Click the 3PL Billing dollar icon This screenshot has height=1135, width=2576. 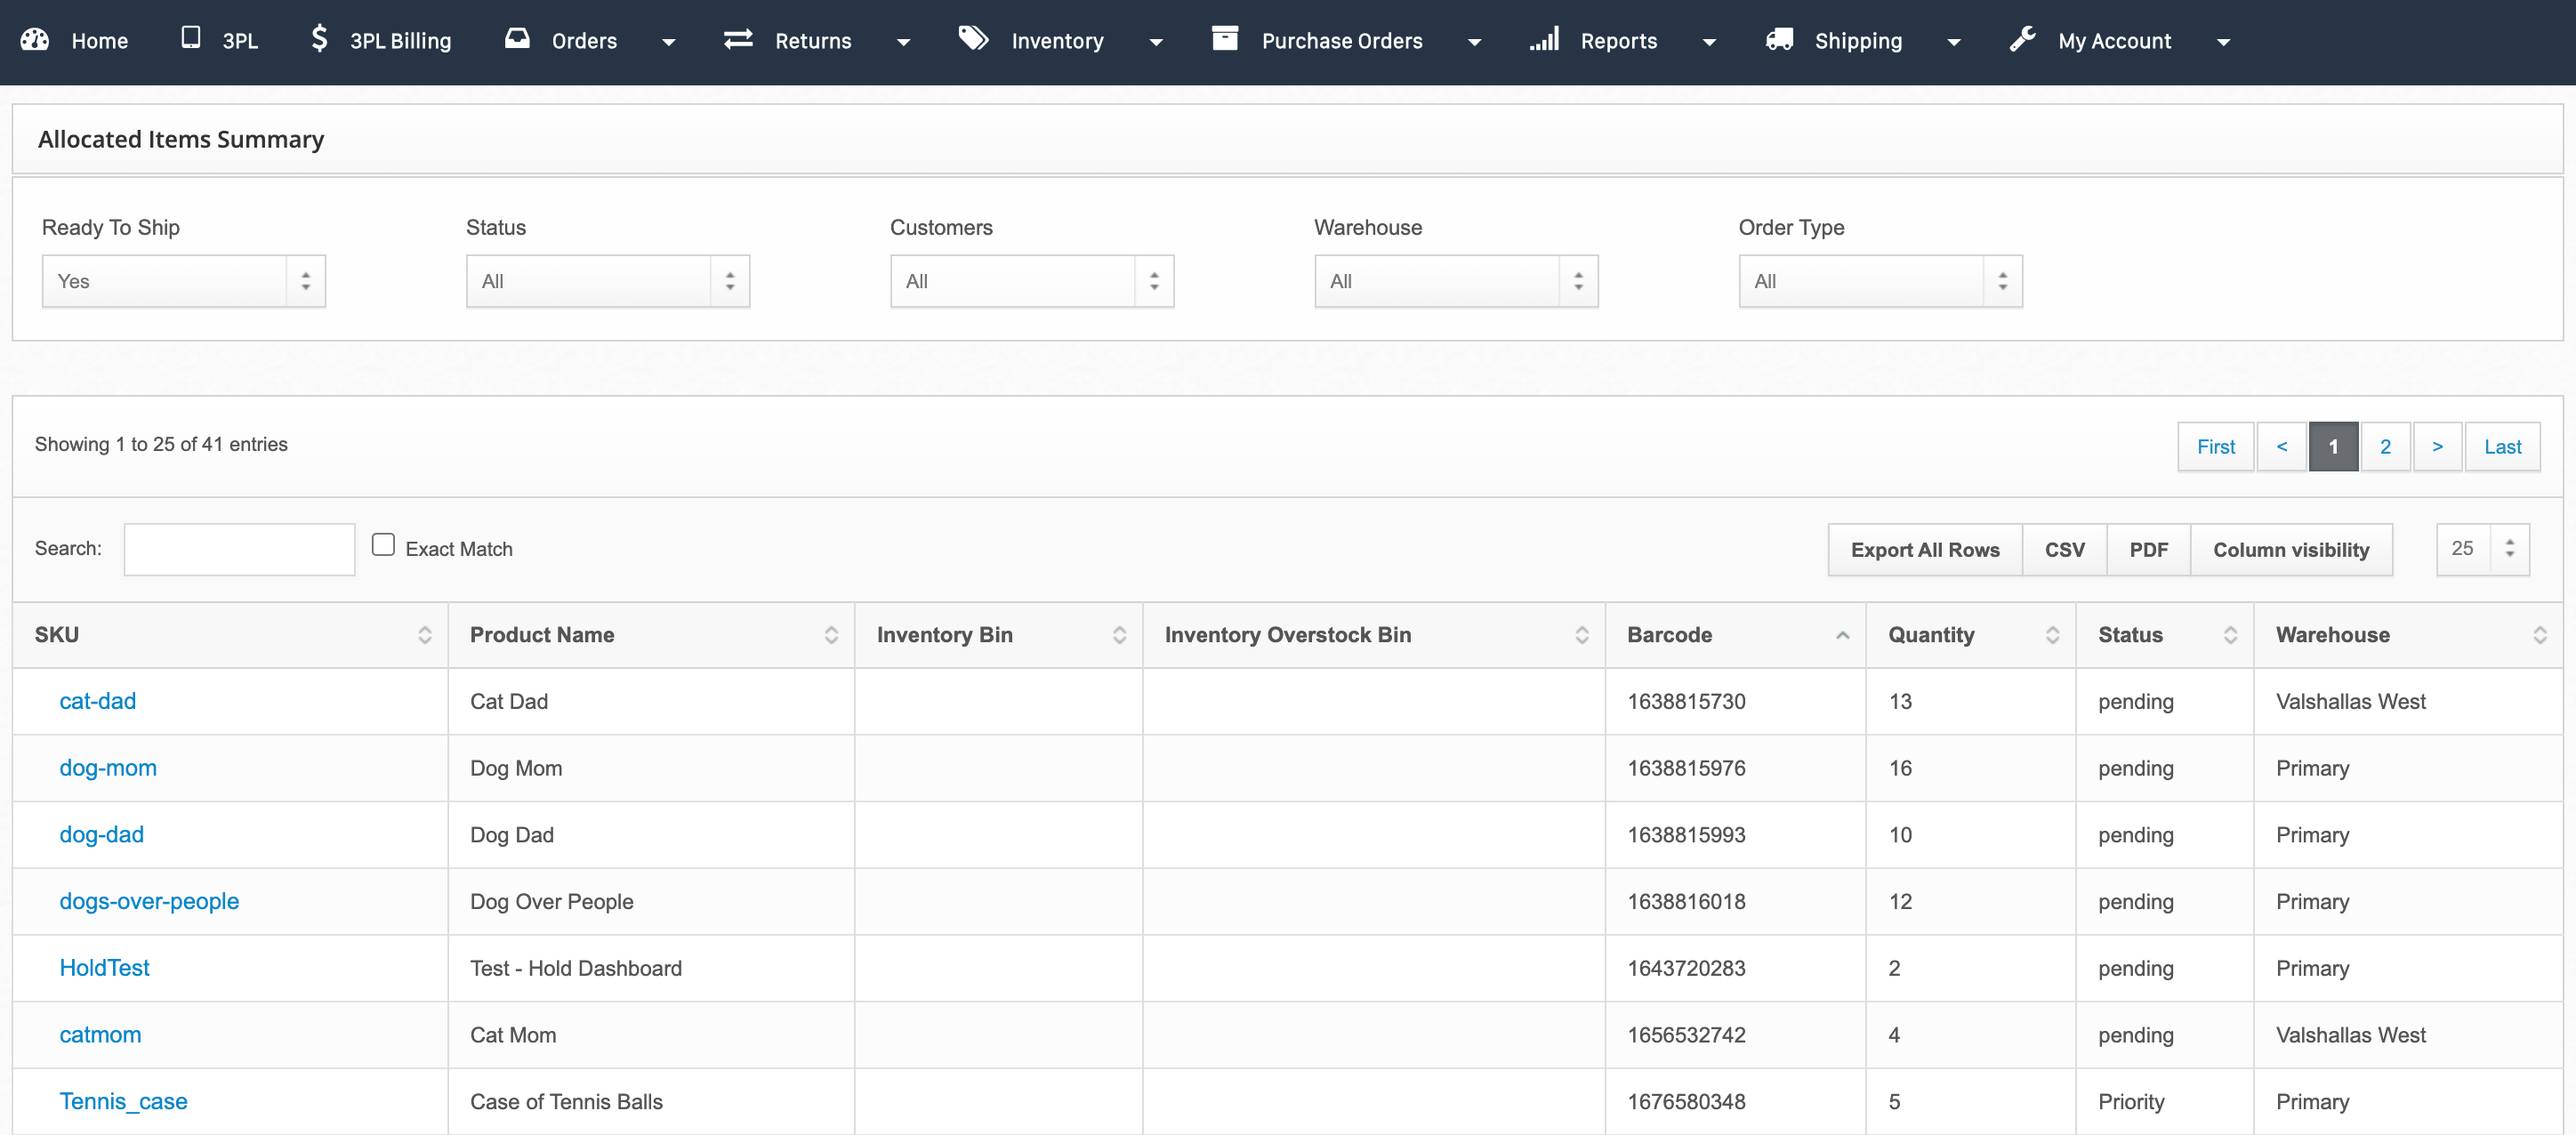tap(319, 39)
